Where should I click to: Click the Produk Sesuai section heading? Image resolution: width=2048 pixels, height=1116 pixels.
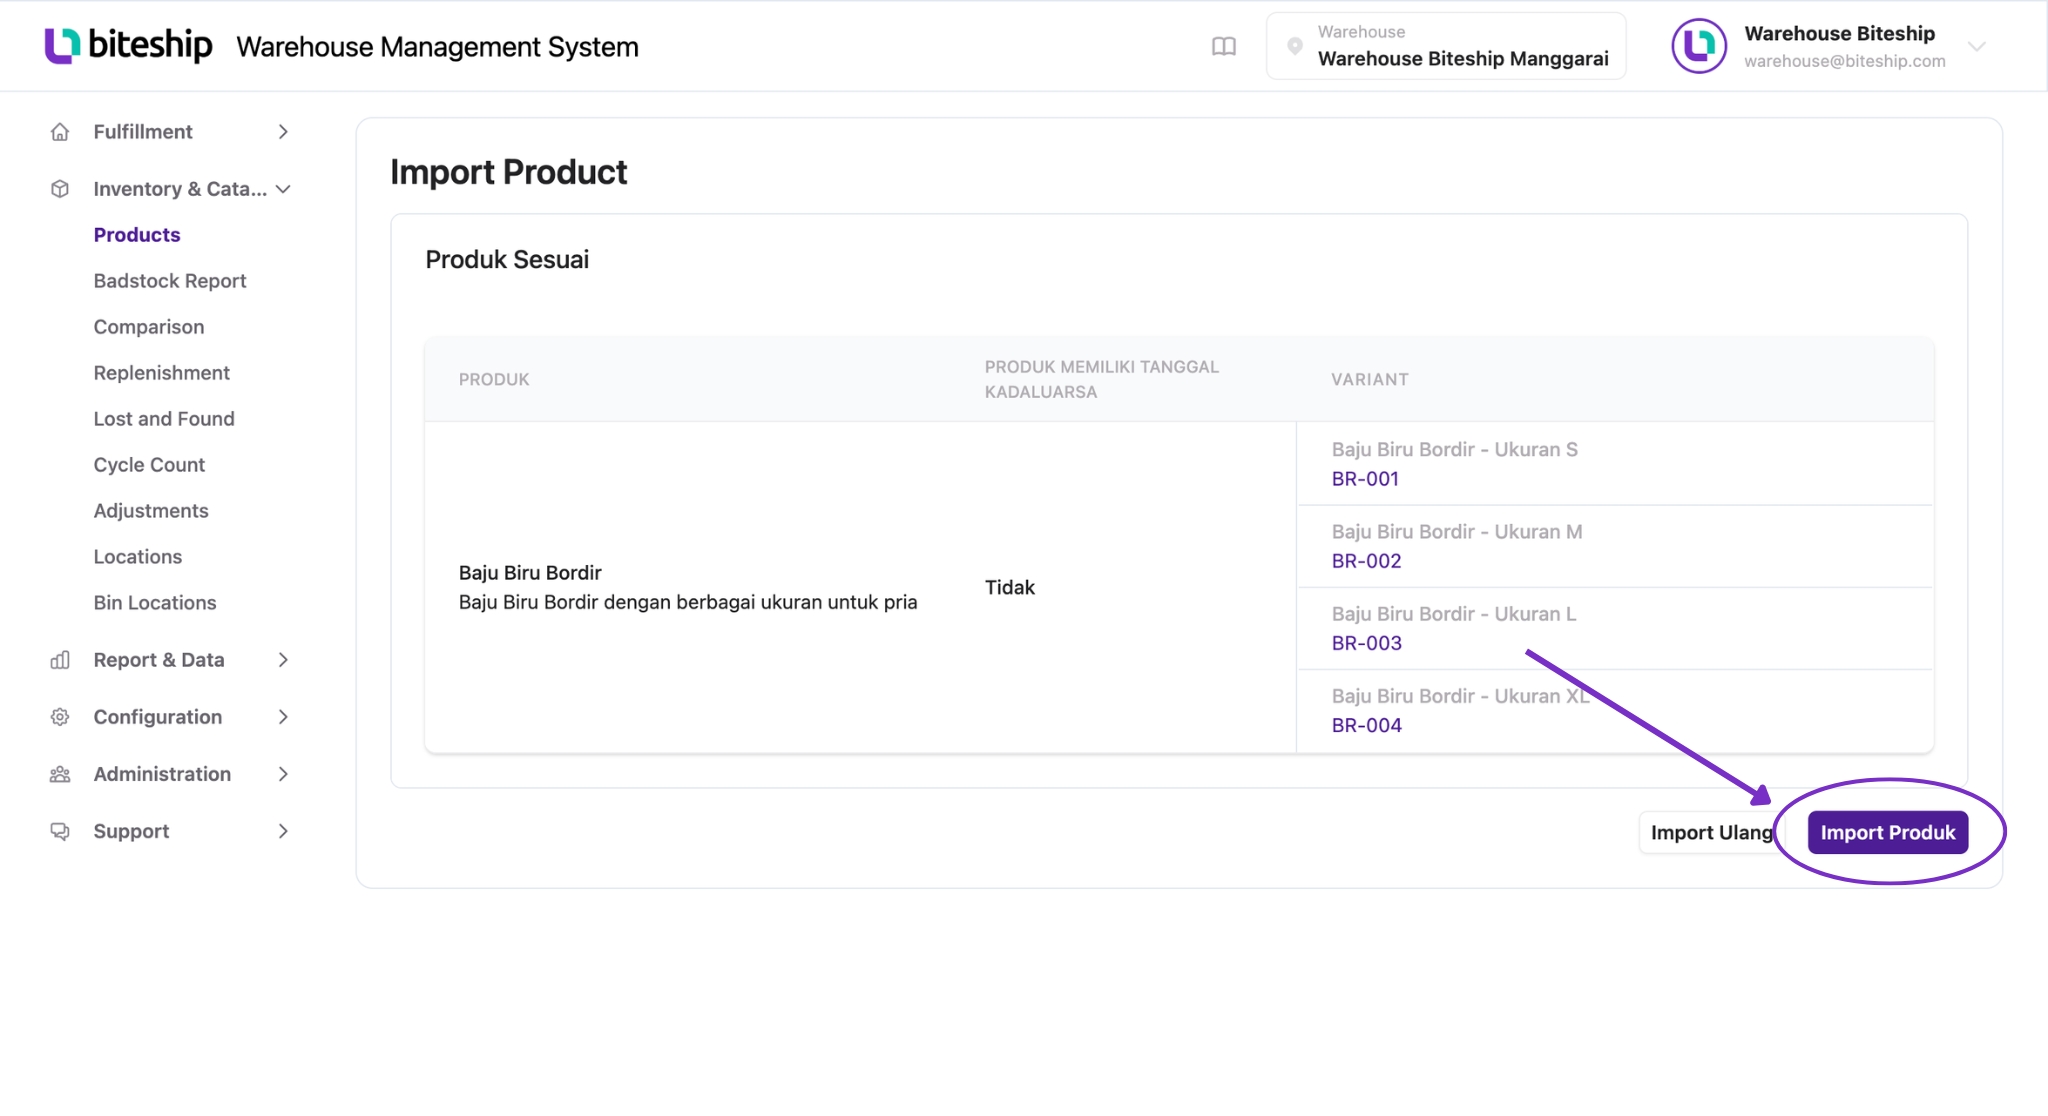coord(507,260)
